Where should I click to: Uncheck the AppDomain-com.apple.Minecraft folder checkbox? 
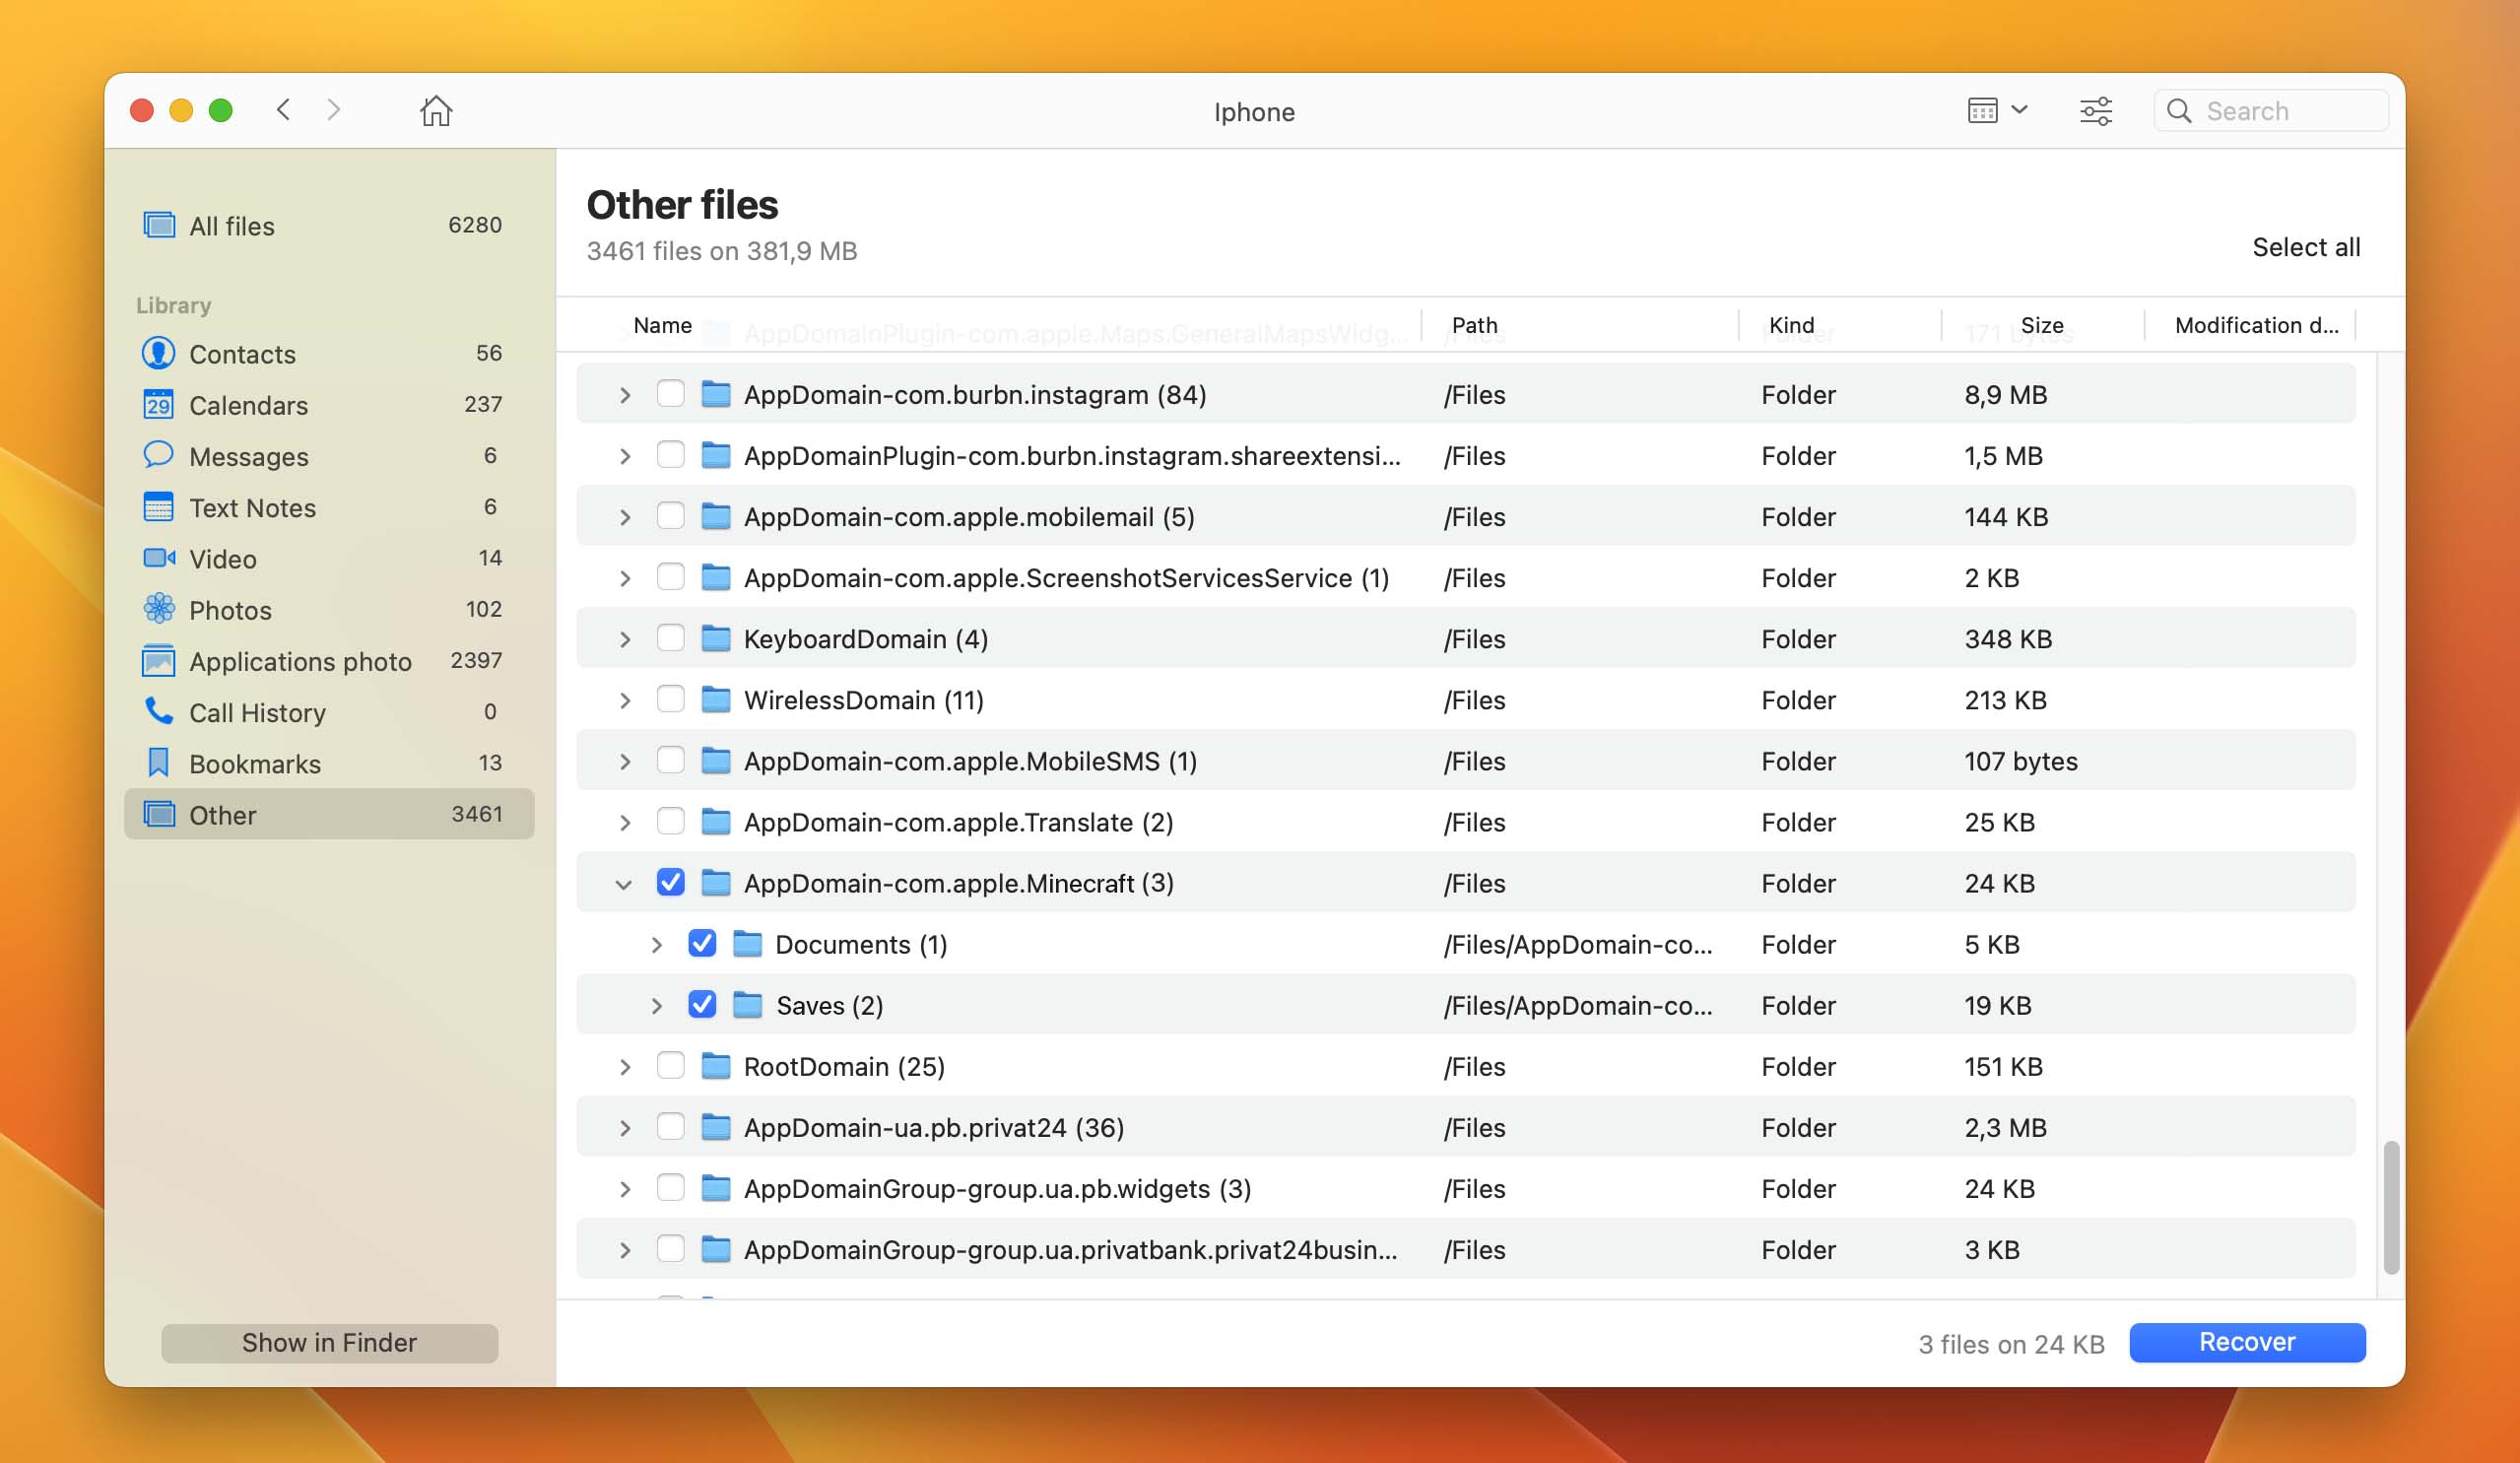point(670,883)
